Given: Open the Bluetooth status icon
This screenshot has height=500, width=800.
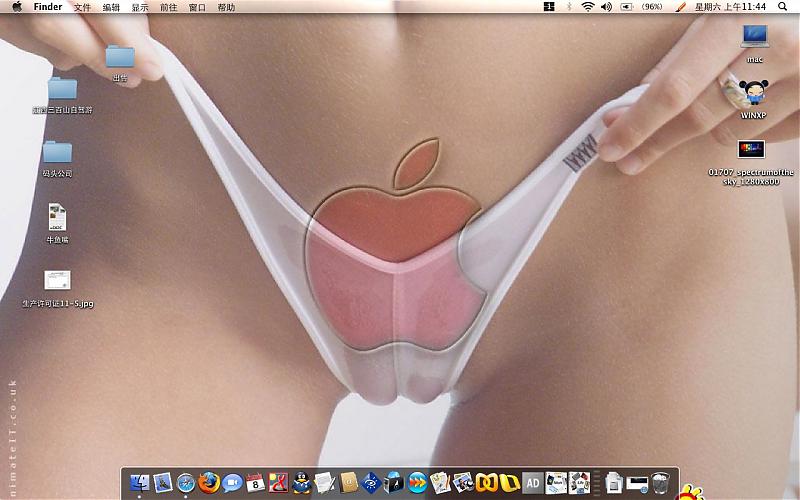Looking at the screenshot, I should (569, 7).
